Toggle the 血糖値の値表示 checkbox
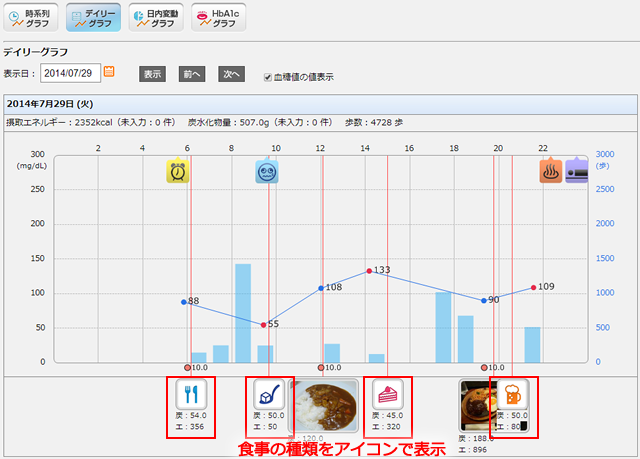Image resolution: width=640 pixels, height=459 pixels. click(267, 75)
